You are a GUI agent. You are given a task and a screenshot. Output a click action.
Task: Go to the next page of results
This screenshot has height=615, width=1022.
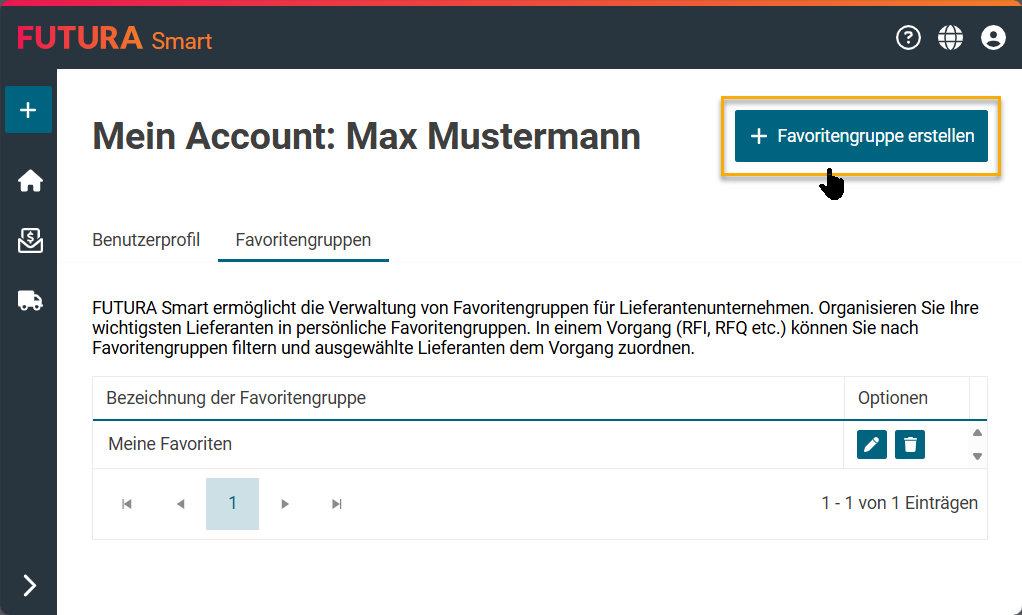point(285,504)
